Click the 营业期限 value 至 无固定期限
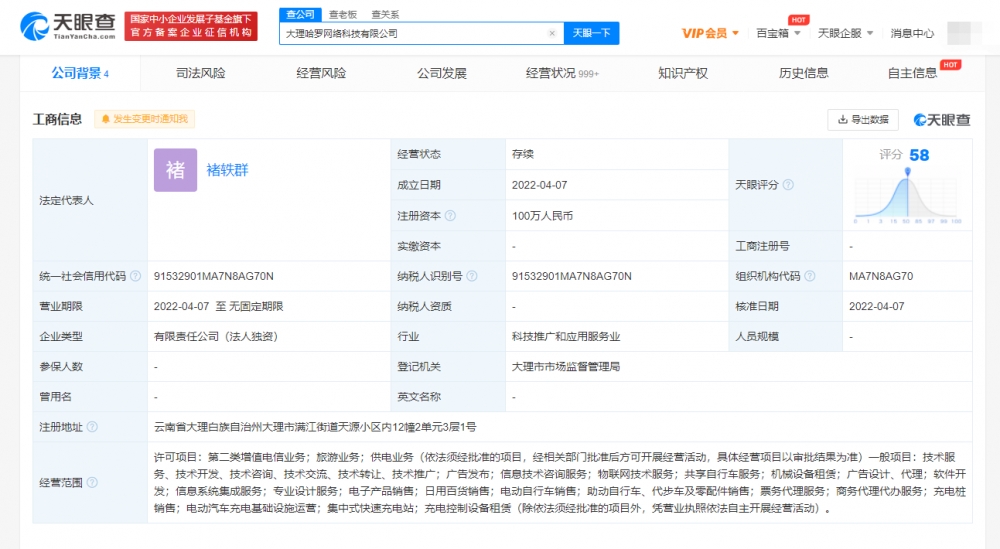The height and width of the screenshot is (549, 1000). point(218,306)
